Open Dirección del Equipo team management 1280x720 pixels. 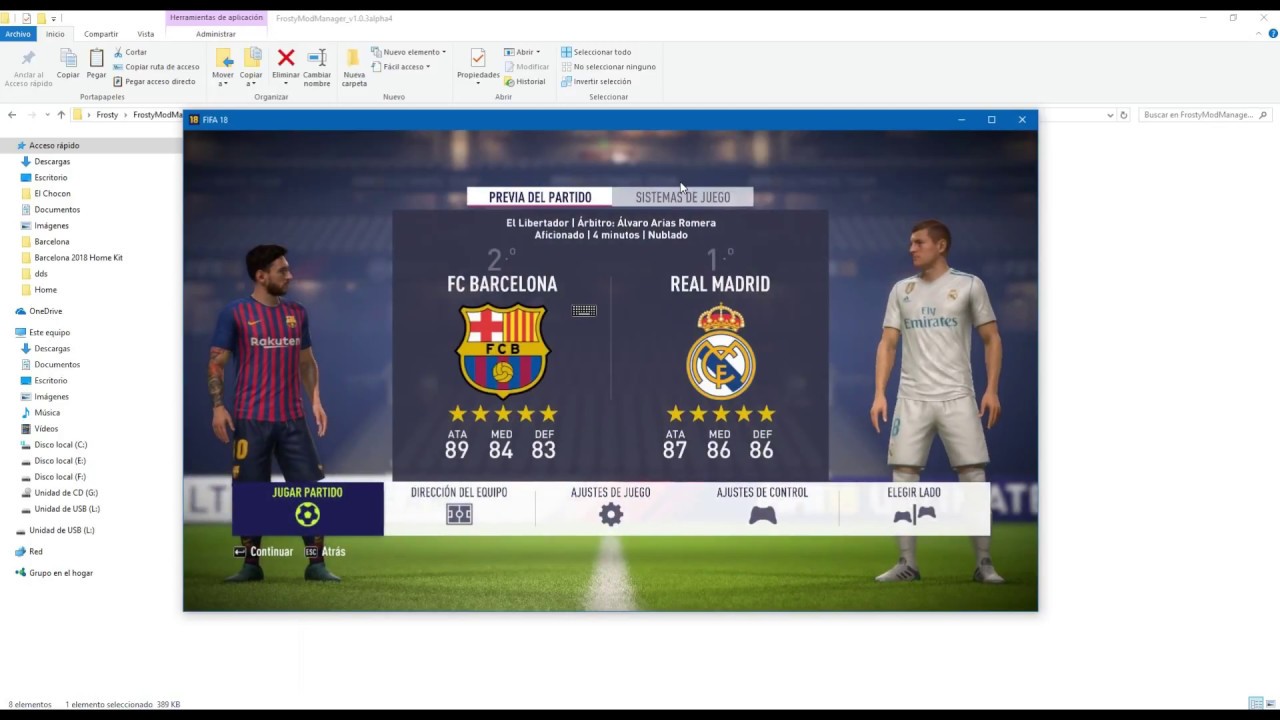pos(459,508)
